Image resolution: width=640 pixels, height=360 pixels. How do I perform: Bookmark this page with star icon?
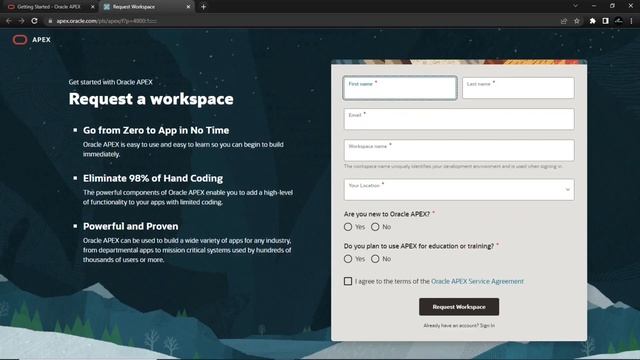click(x=577, y=21)
